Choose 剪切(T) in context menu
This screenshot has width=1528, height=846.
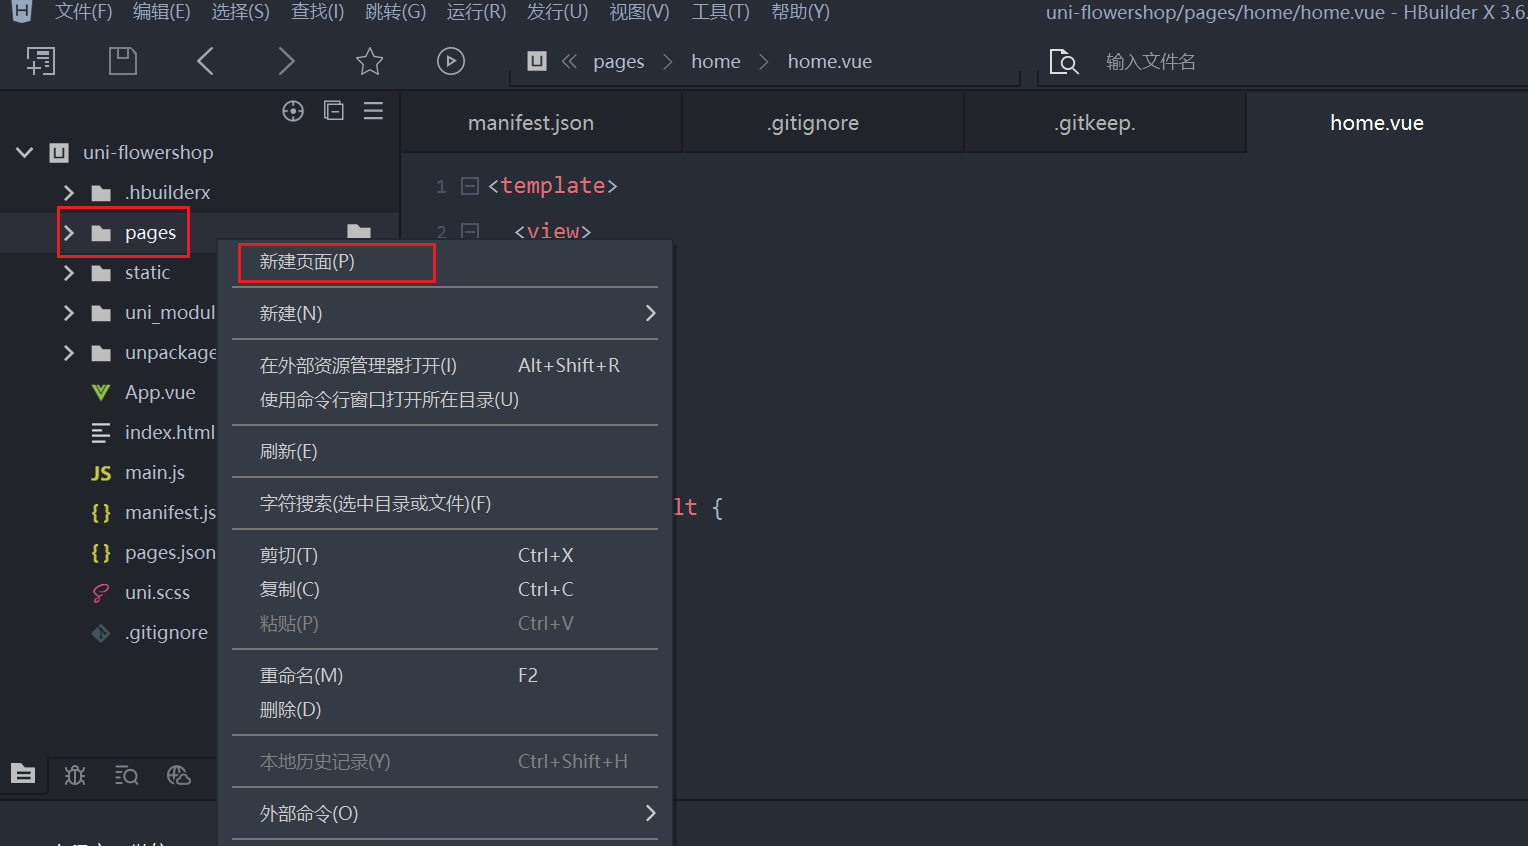tap(445, 555)
